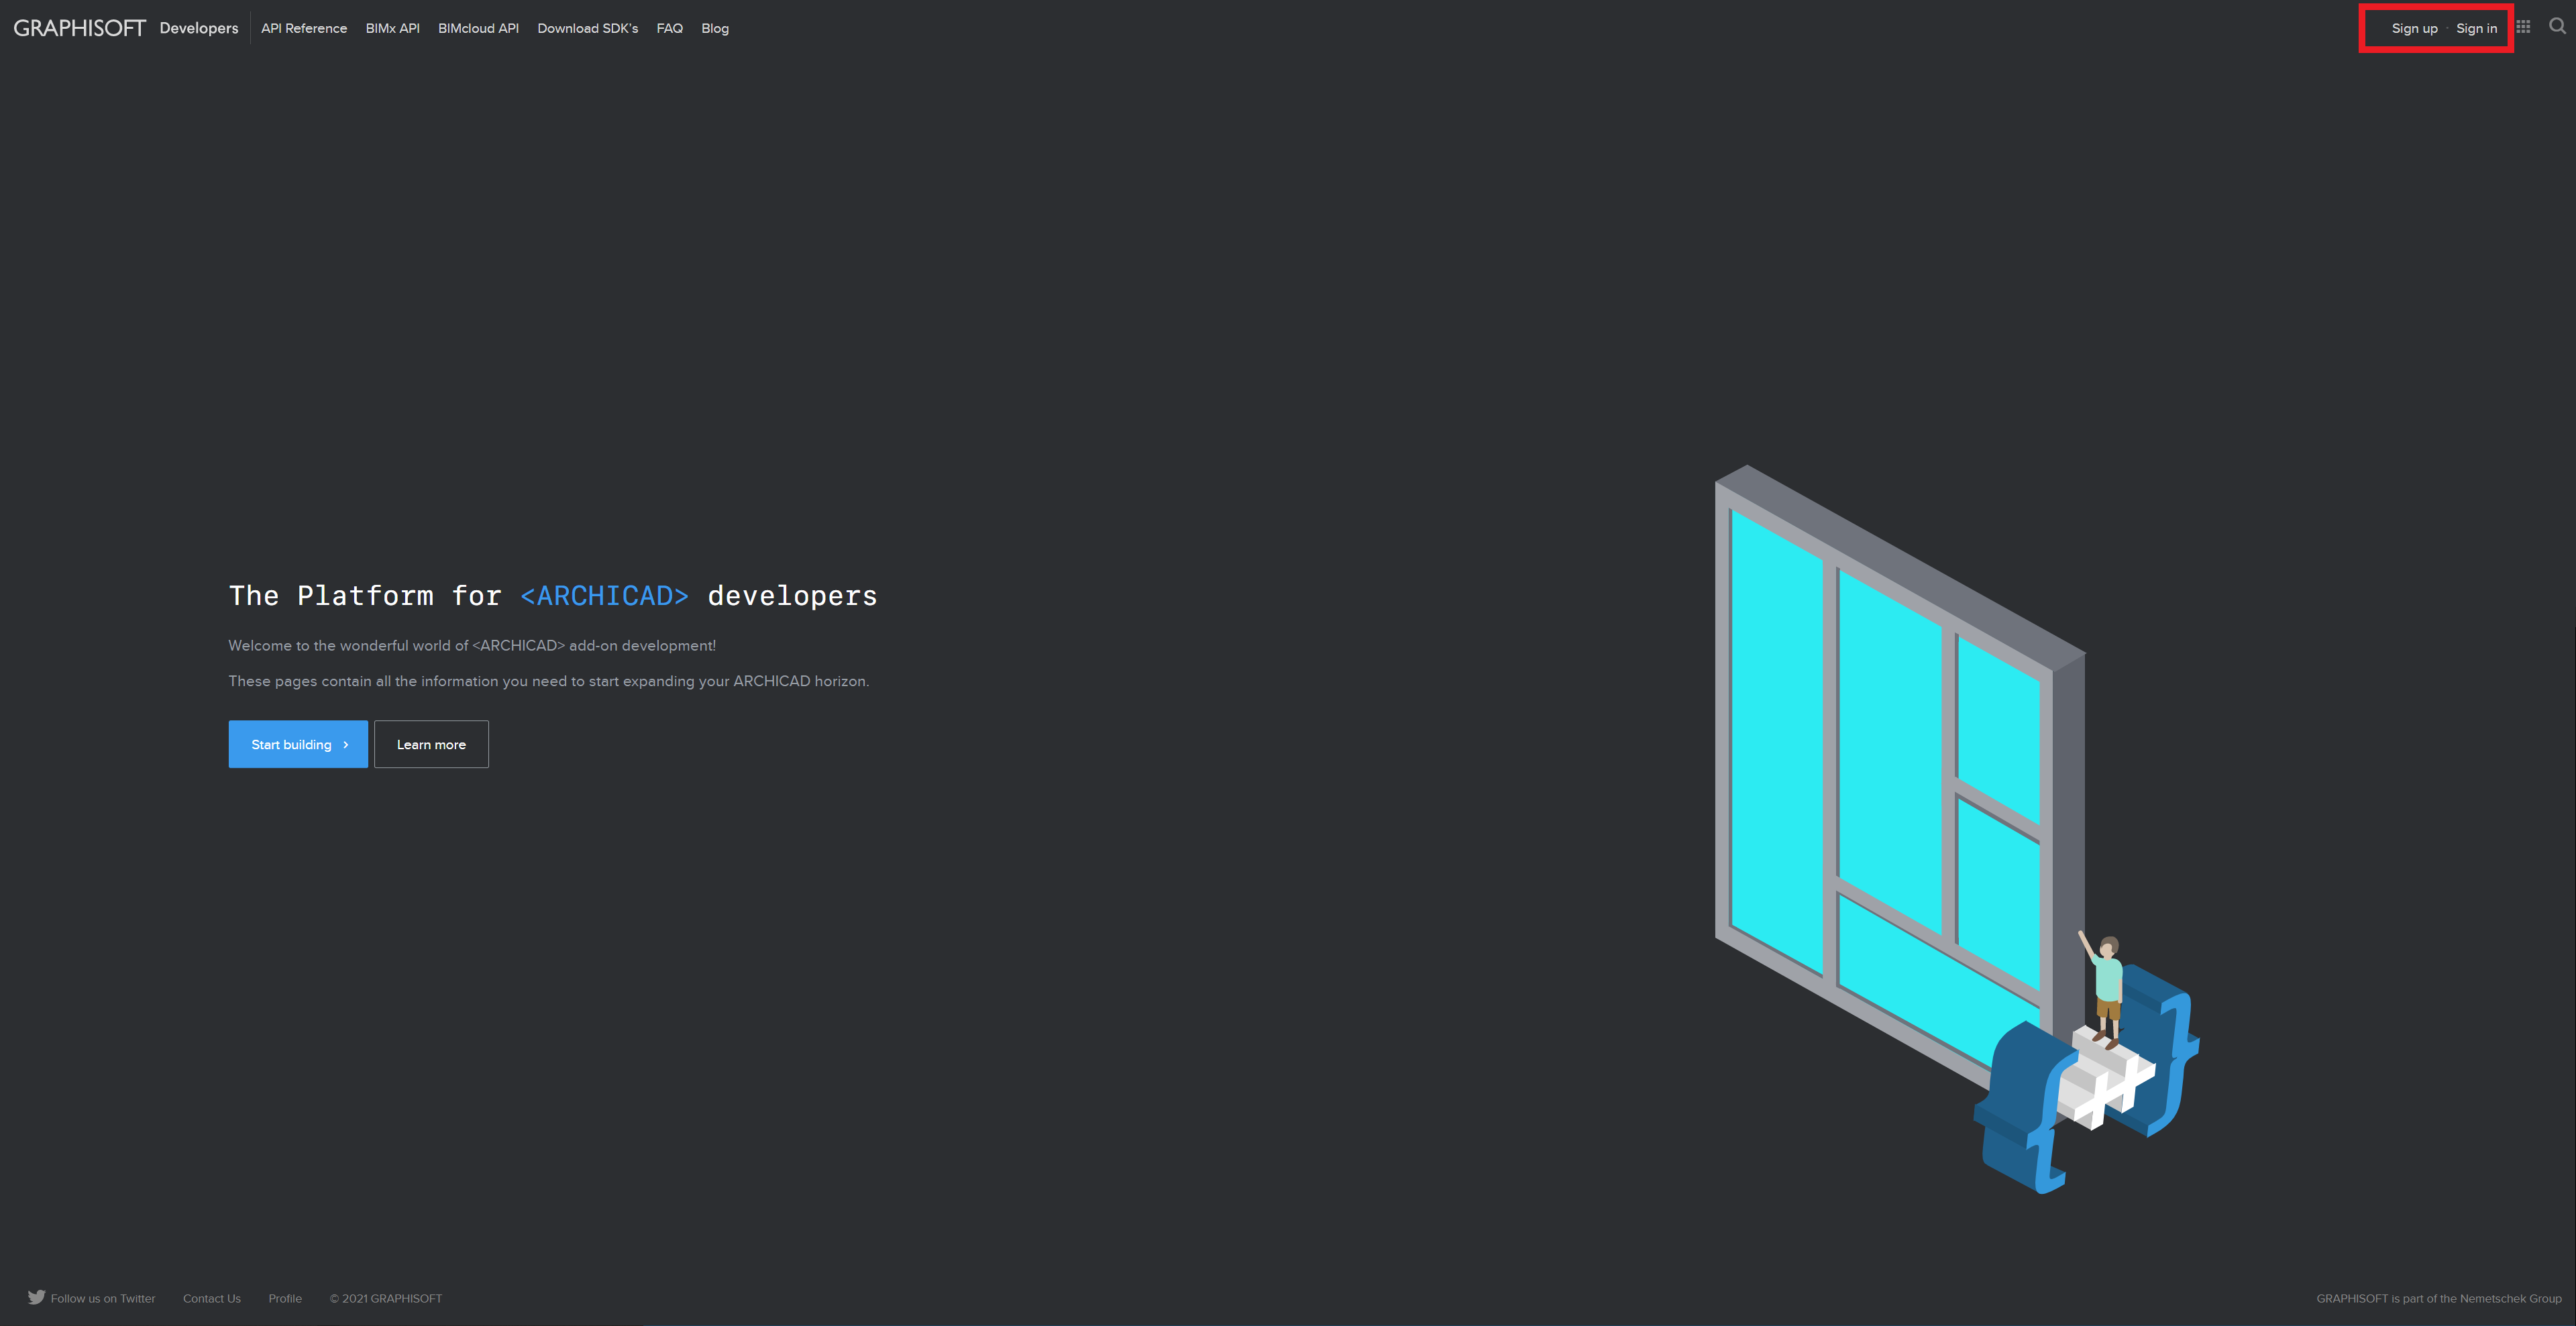The image size is (2576, 1326).
Task: Click the "© 2021 GRAPHISOFT" footer text
Action: [386, 1298]
